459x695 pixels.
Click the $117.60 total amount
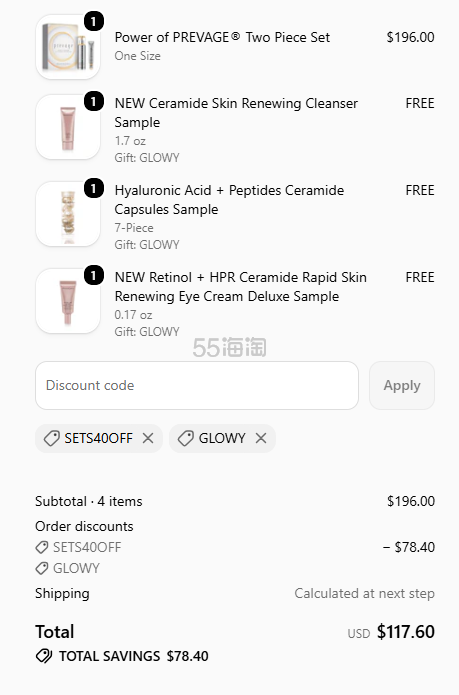pyautogui.click(x=405, y=632)
